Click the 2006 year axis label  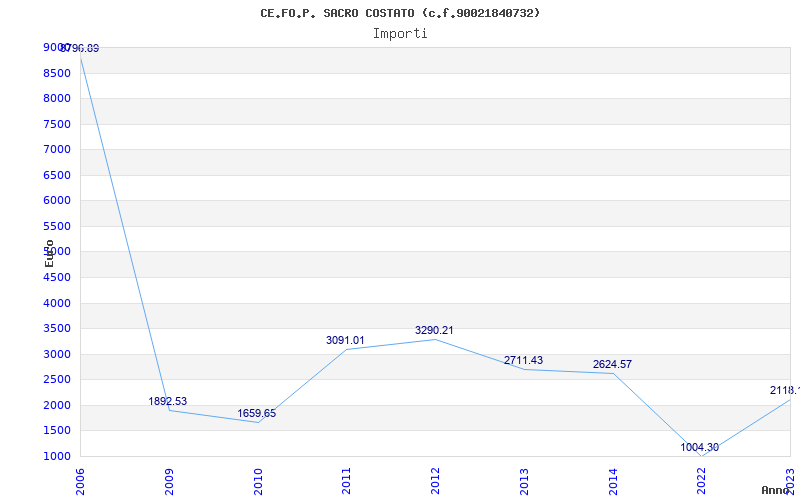(80, 482)
